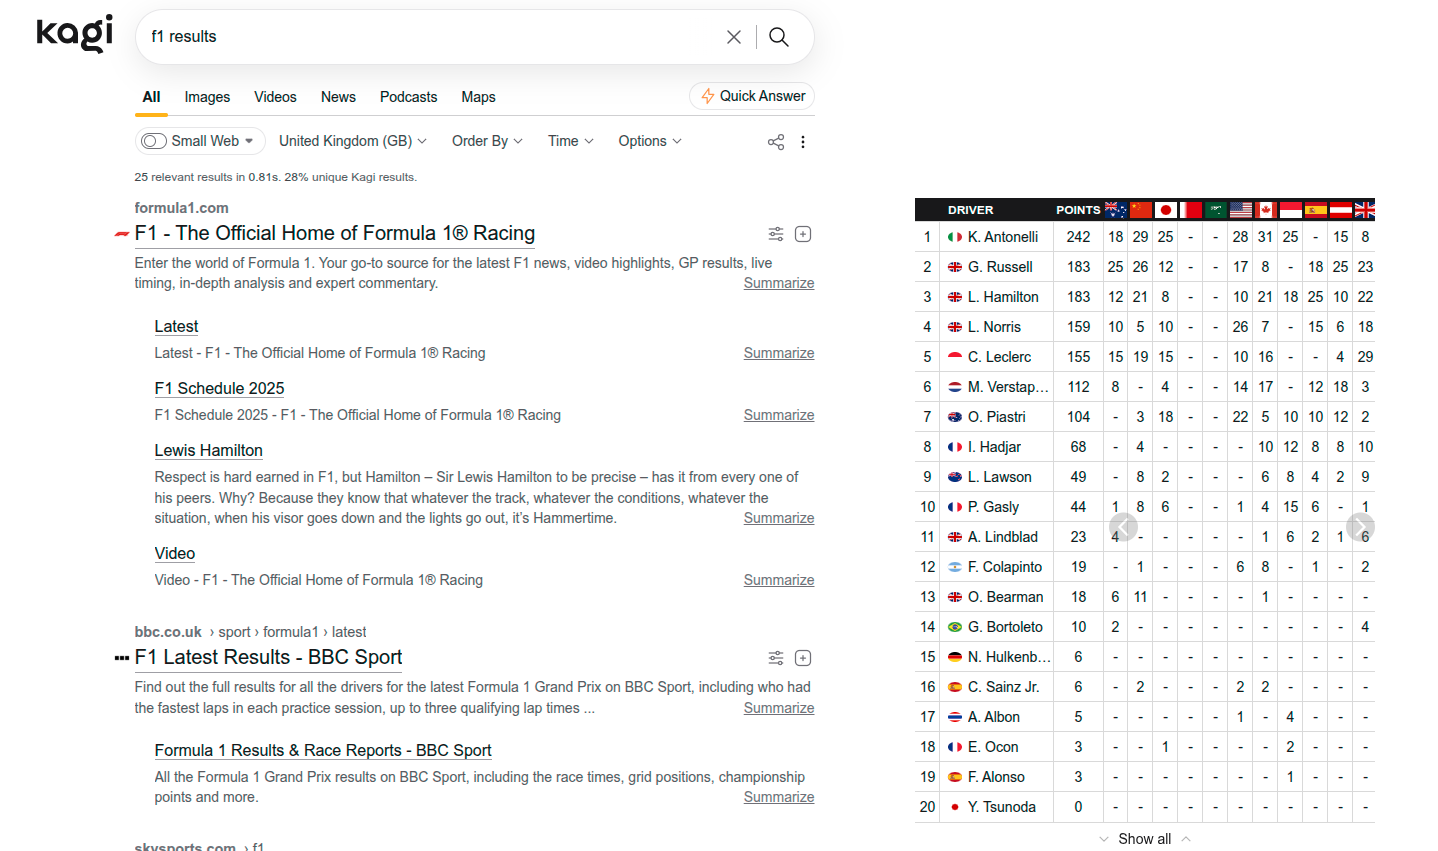Click the POINTS column header
The width and height of the screenshot is (1438, 851).
click(1078, 210)
